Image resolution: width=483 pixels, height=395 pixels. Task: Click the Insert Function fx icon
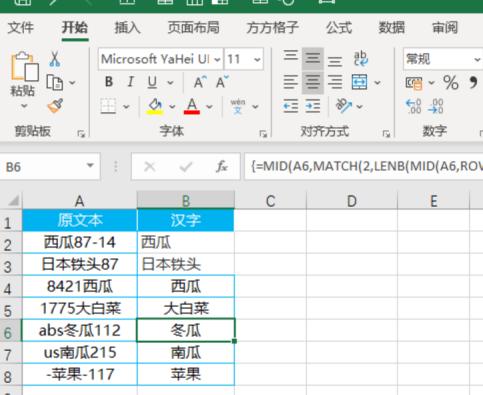coord(222,166)
